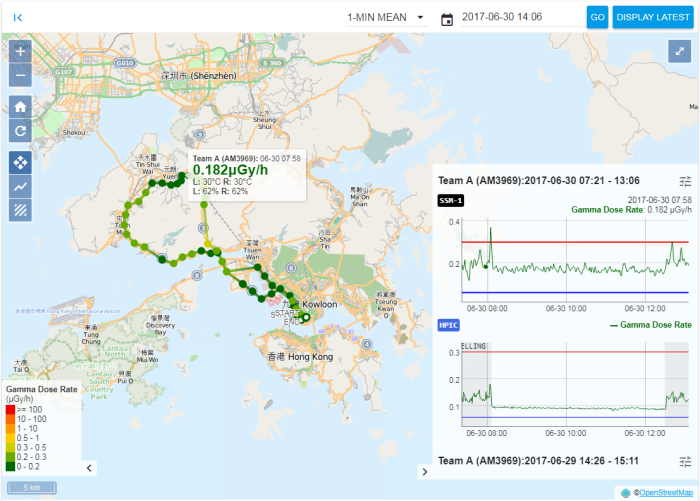The image size is (700, 501).
Task: Open settings for 2017-06-29 Team A chart
Action: click(x=685, y=462)
